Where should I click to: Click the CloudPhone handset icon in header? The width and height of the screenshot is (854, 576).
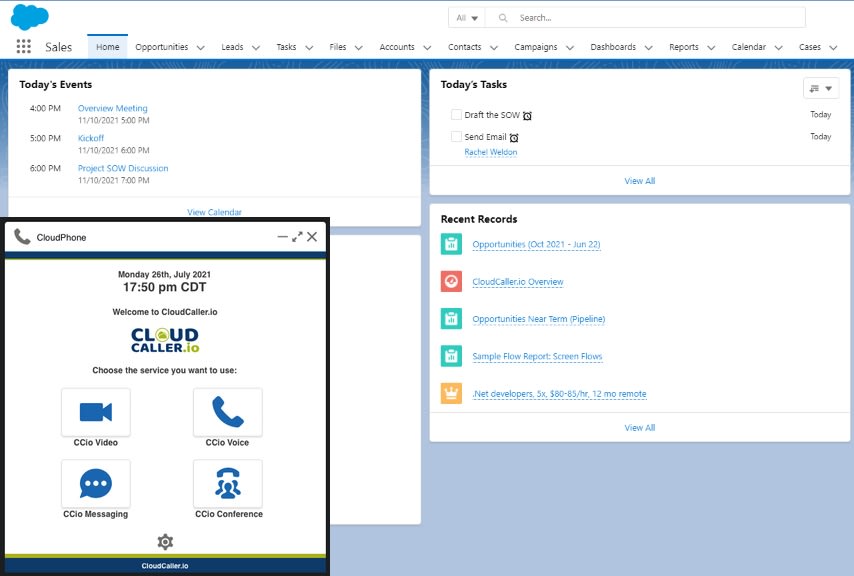(x=22, y=237)
